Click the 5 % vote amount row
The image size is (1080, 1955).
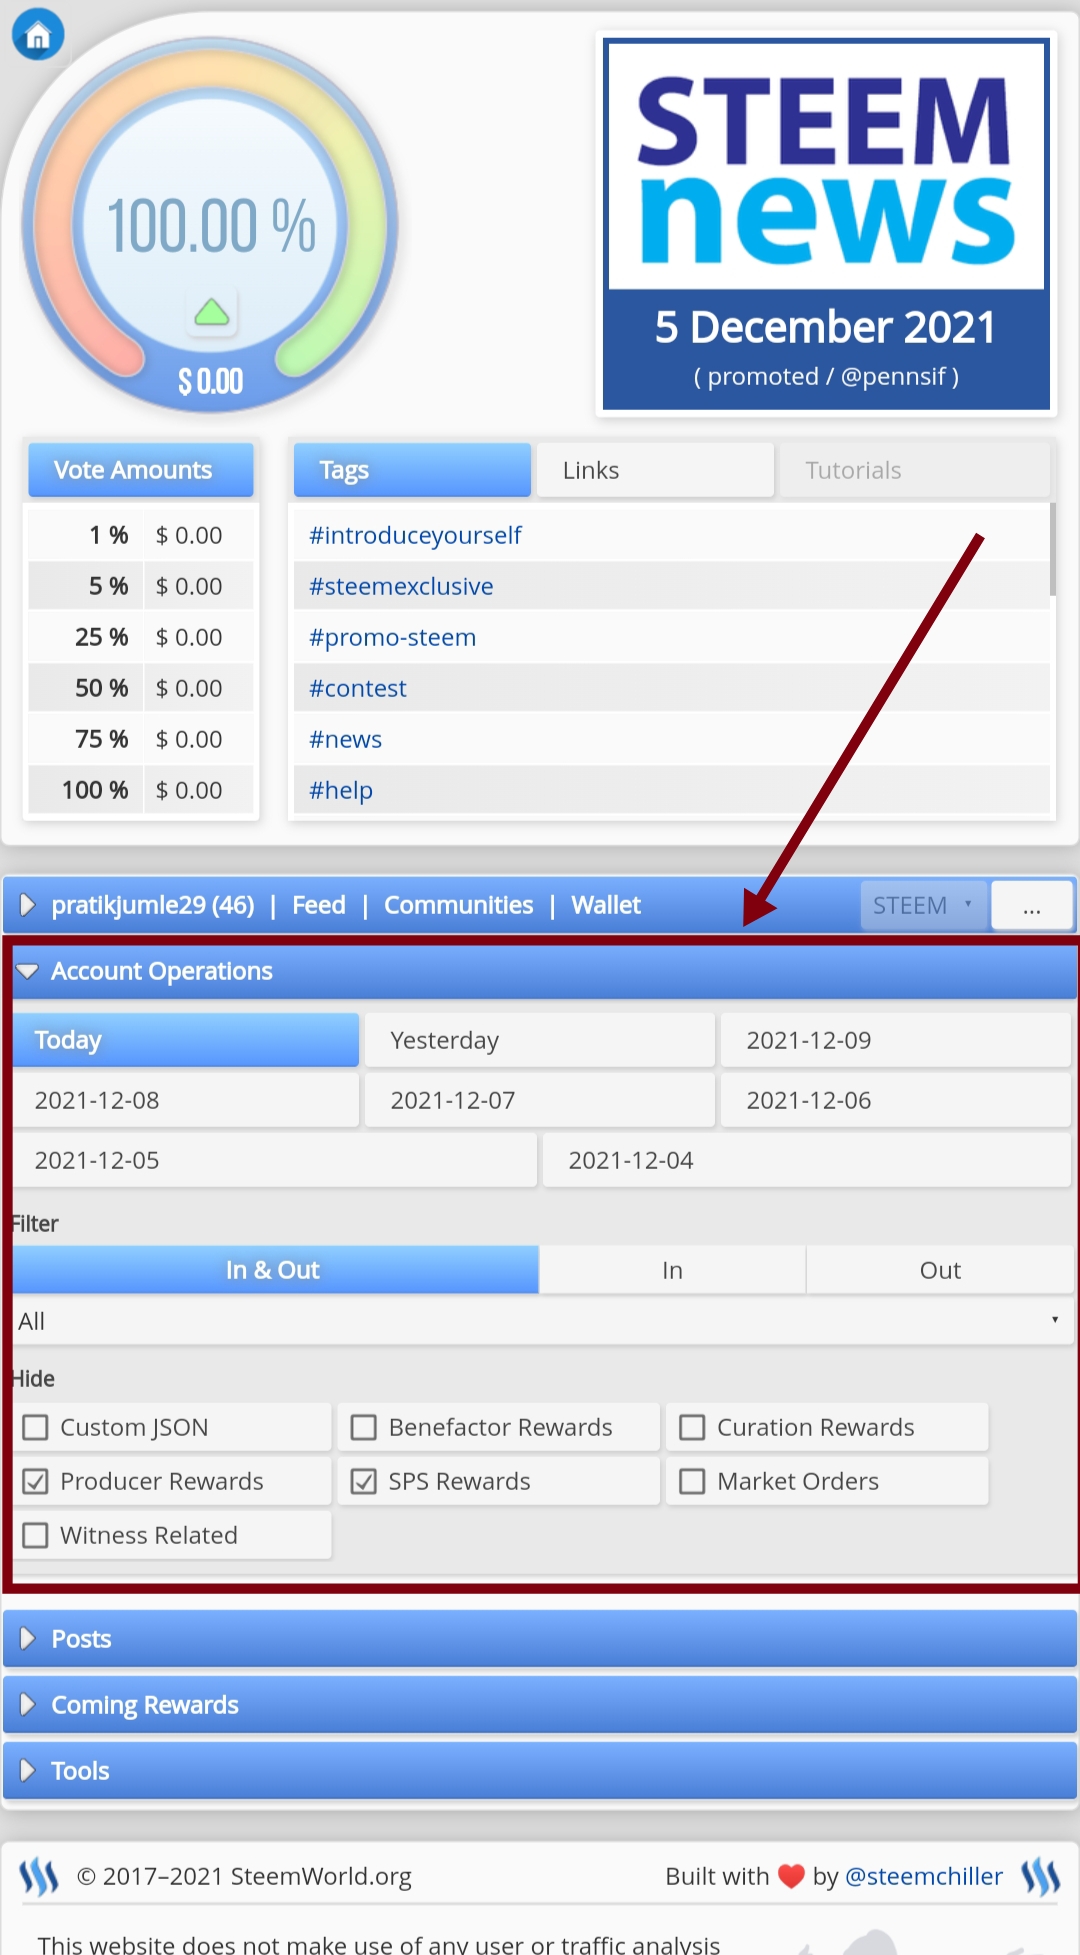141,586
